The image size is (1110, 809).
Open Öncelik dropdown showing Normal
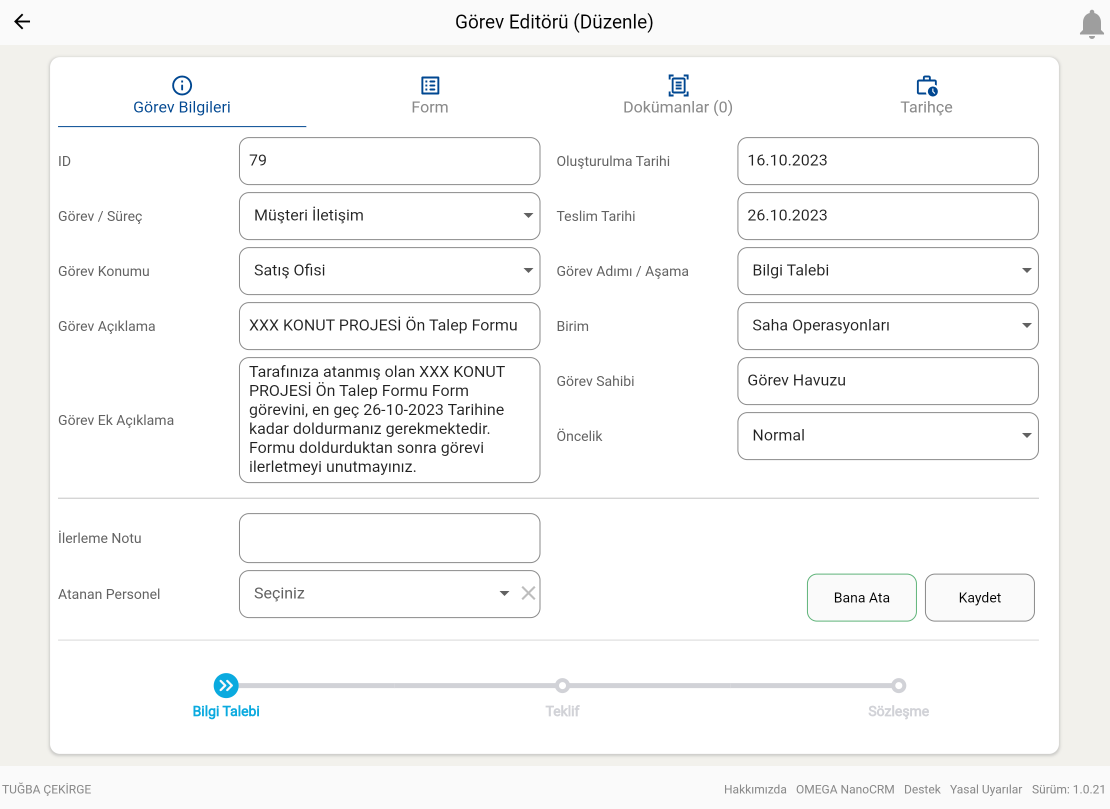click(x=888, y=436)
